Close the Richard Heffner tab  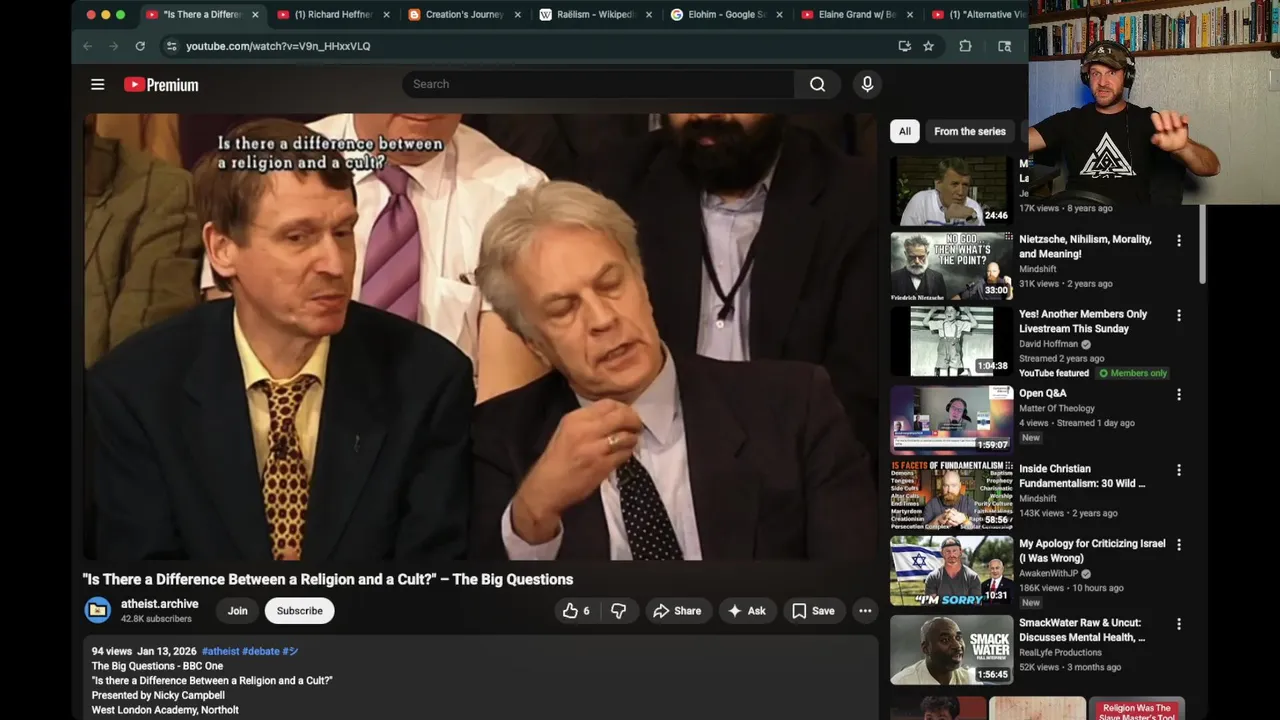tap(386, 15)
